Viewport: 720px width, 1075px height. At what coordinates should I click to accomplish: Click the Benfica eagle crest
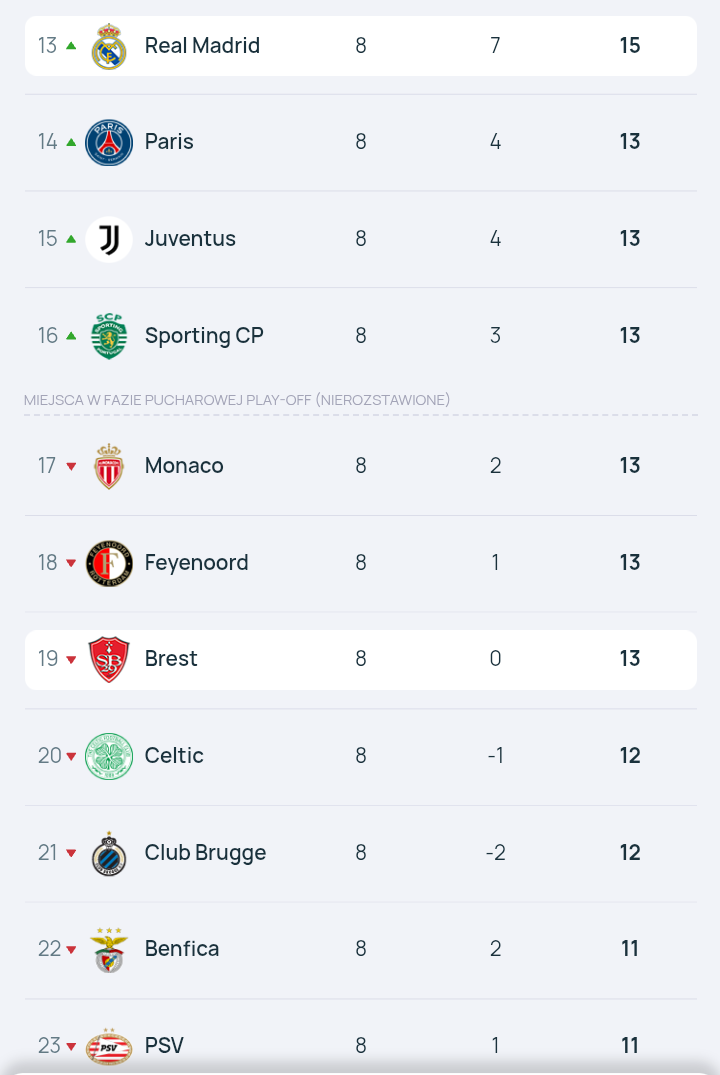coord(109,950)
